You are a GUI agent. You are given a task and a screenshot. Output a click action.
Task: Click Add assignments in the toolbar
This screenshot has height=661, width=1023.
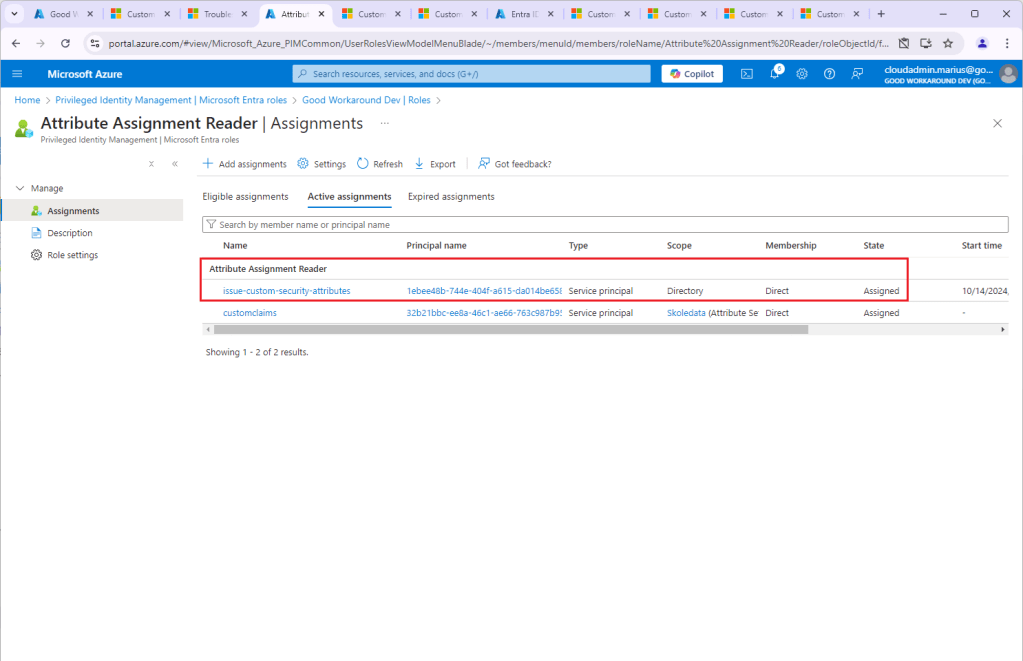click(244, 164)
